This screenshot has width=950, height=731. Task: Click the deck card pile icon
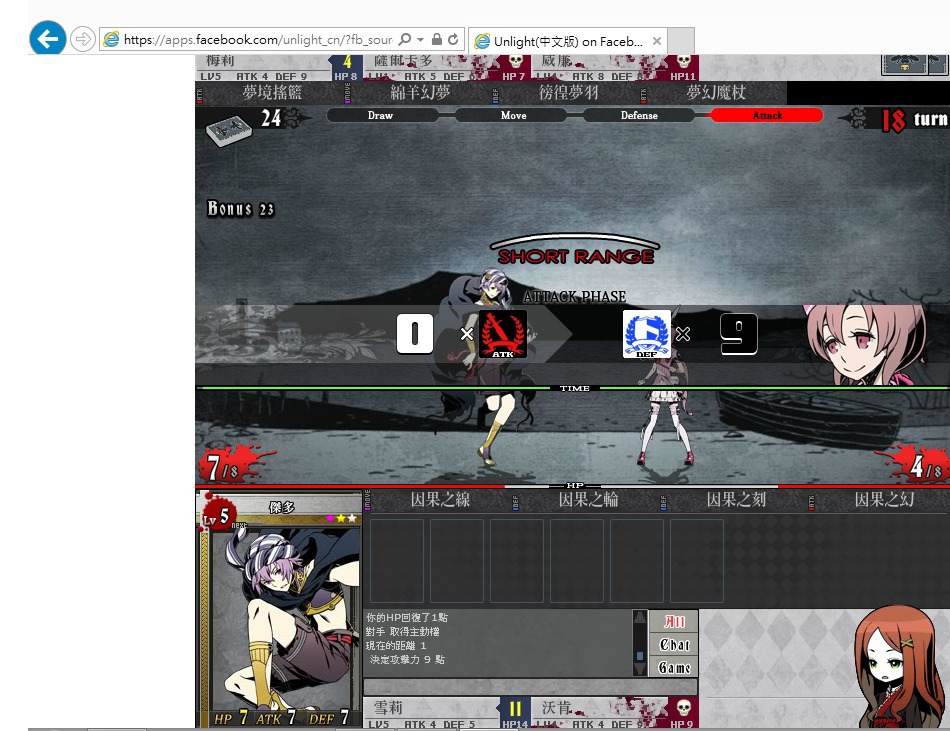(228, 130)
